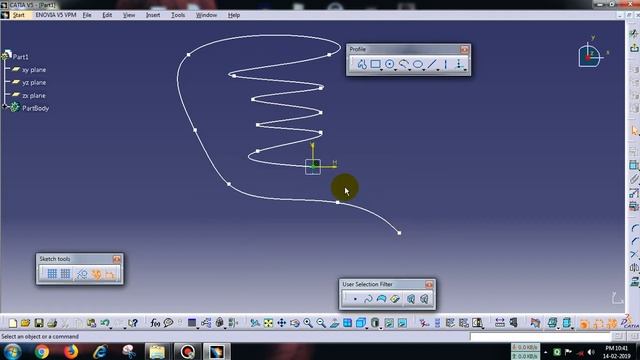The width and height of the screenshot is (640, 360).
Task: Open the Window menu
Action: click(206, 15)
